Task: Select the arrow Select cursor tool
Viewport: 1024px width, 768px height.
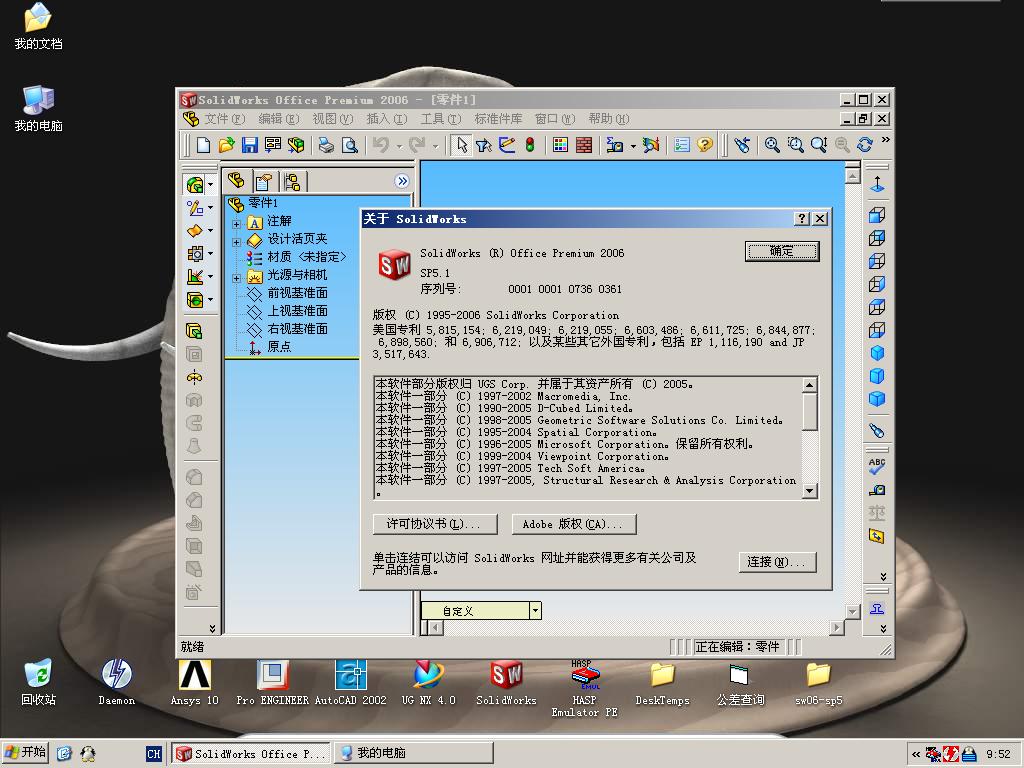Action: 462,145
